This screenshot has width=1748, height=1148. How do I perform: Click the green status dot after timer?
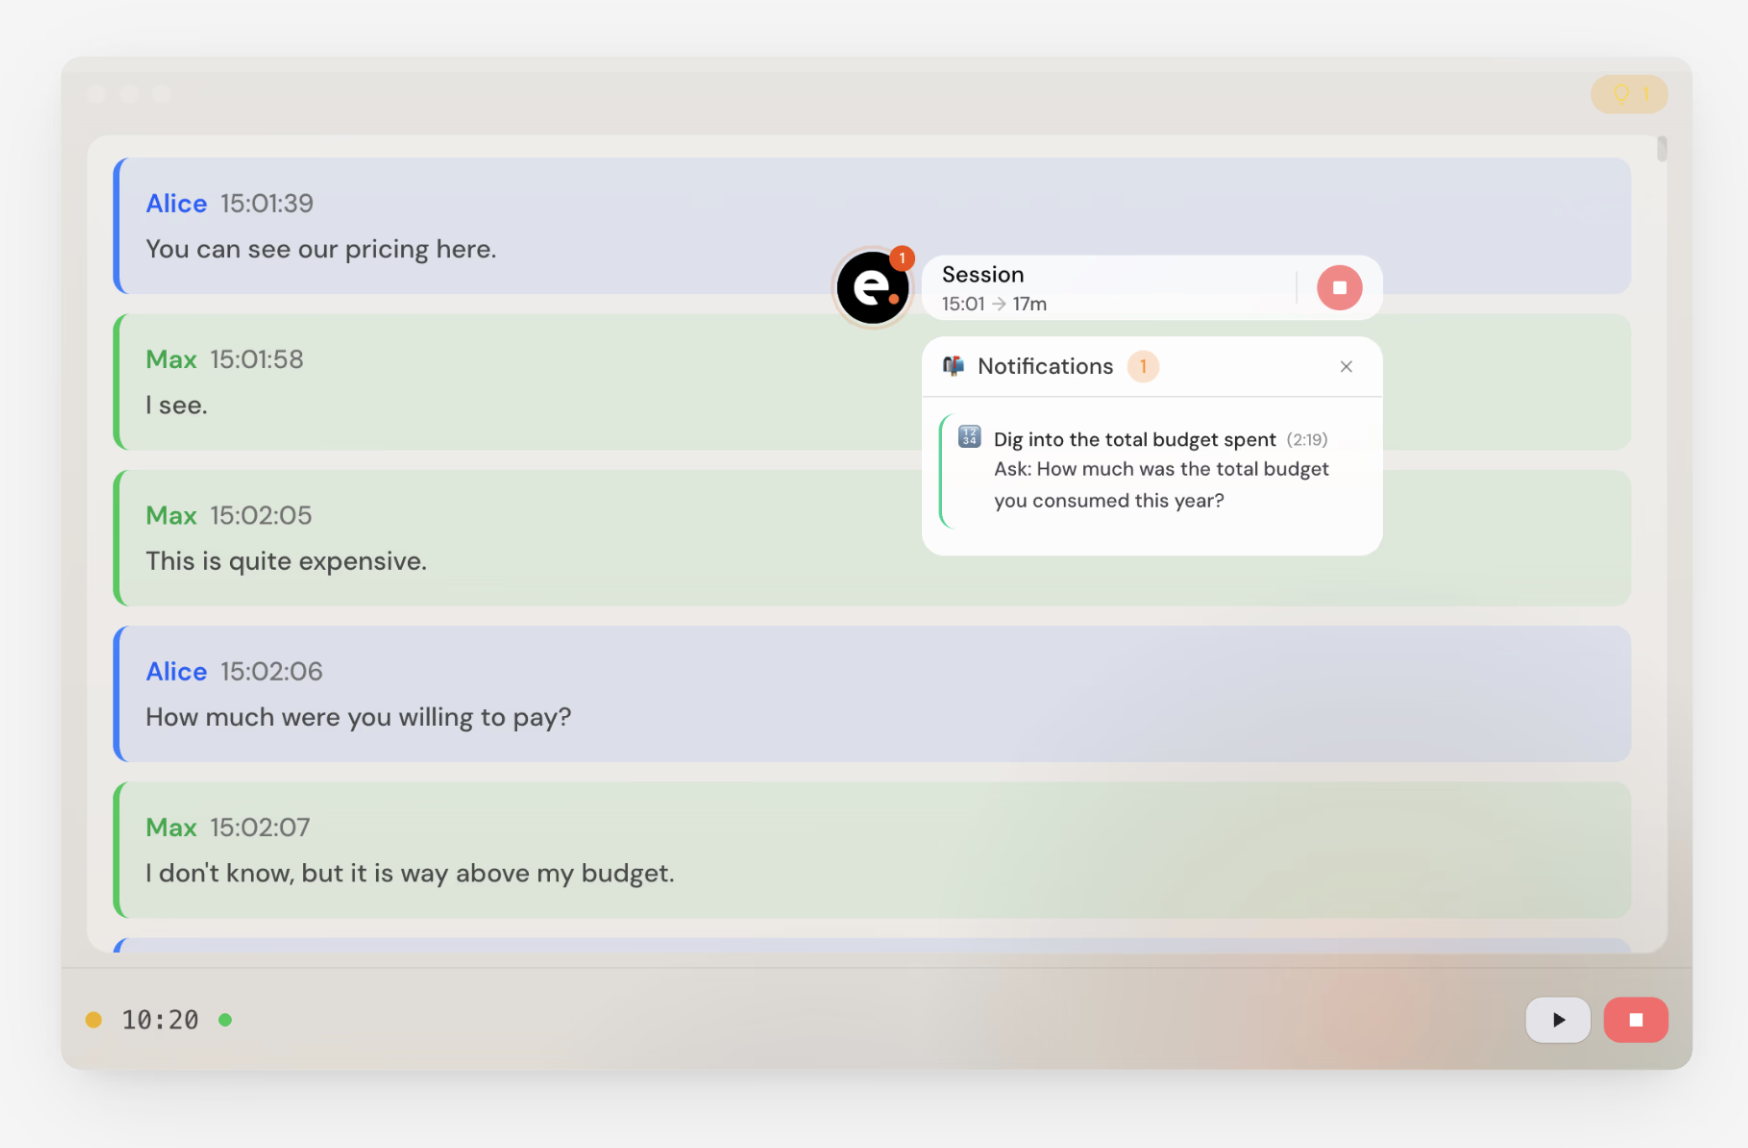[x=225, y=1020]
